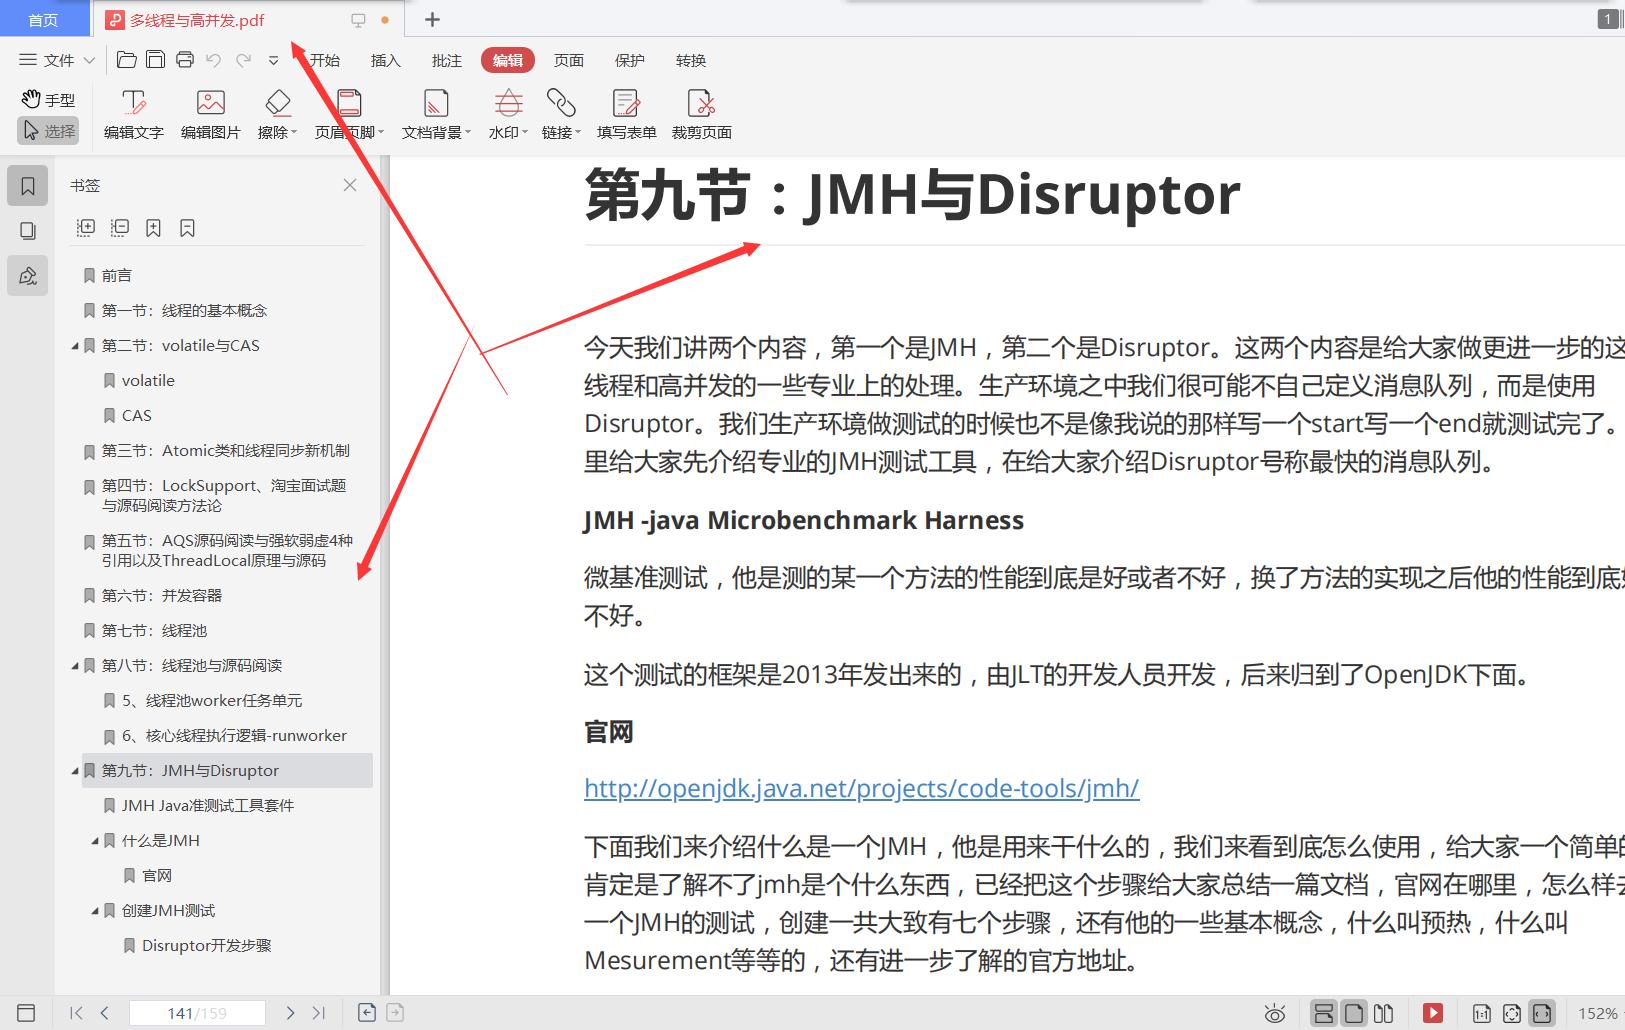Open the quick access toolbar customize arrow
Image resolution: width=1625 pixels, height=1030 pixels.
point(273,60)
